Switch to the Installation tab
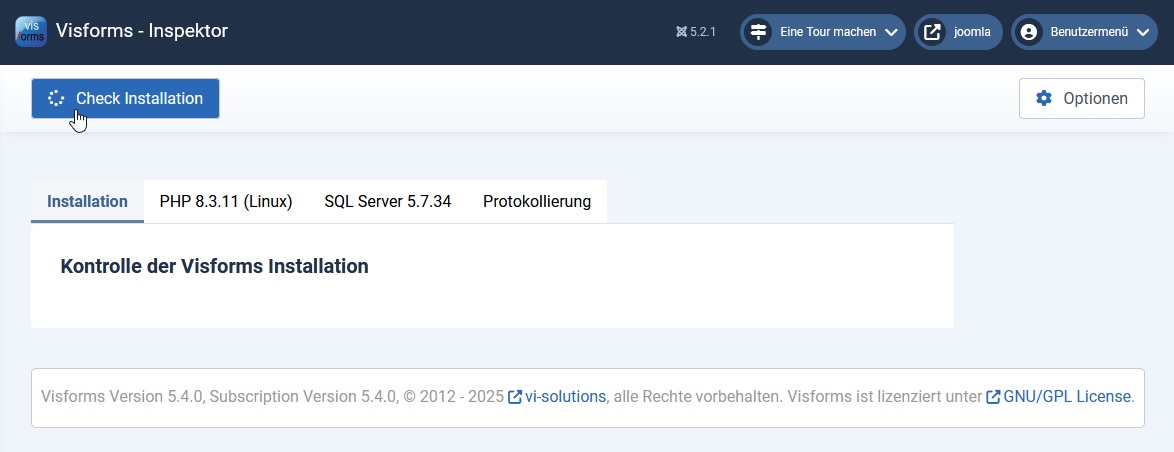This screenshot has height=452, width=1174. click(87, 201)
